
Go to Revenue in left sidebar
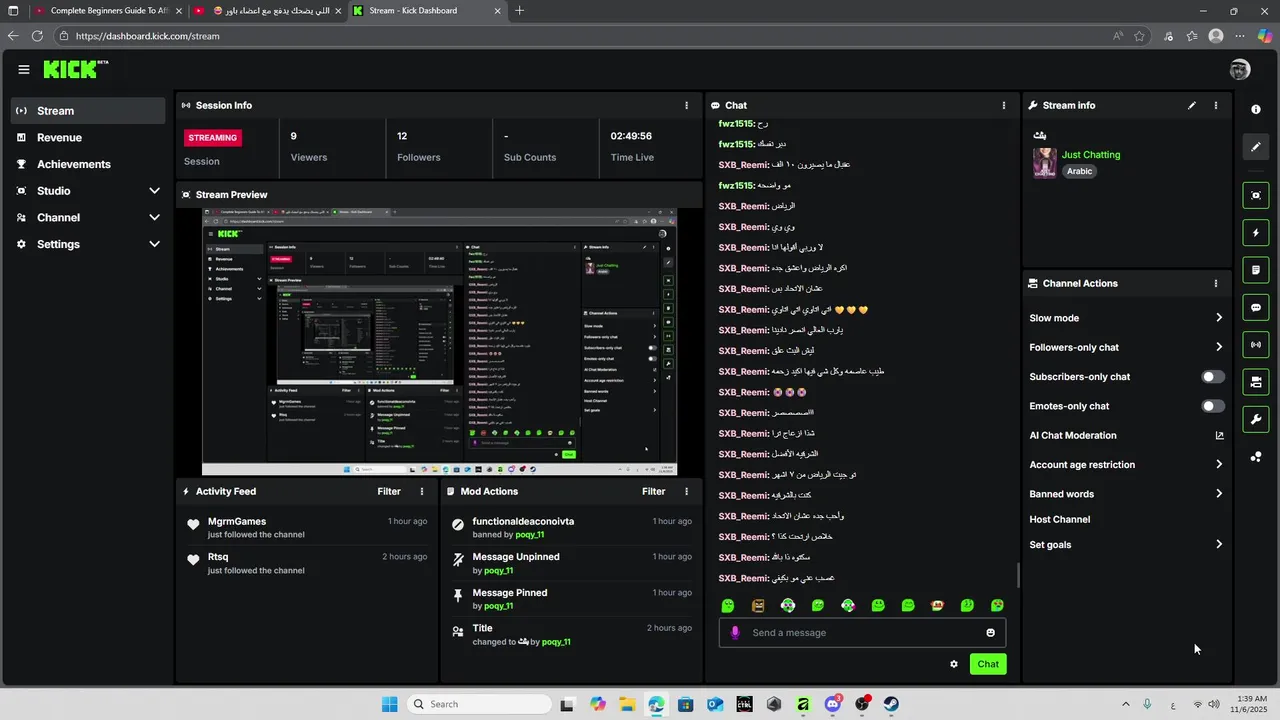pyautogui.click(x=88, y=138)
